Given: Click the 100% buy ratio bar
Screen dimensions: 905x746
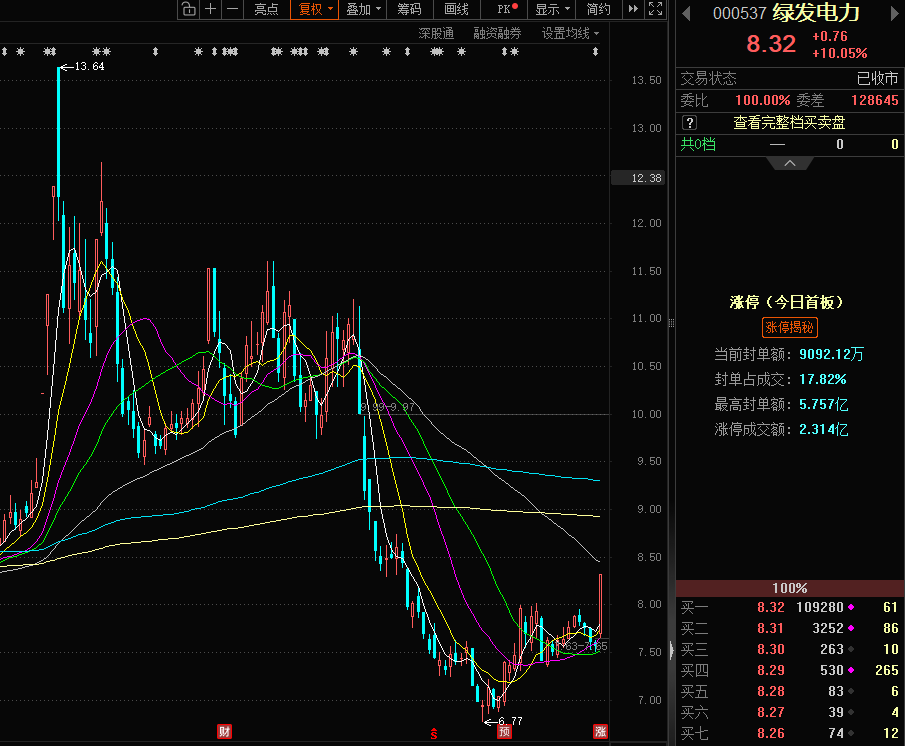Looking at the screenshot, I should click(790, 588).
